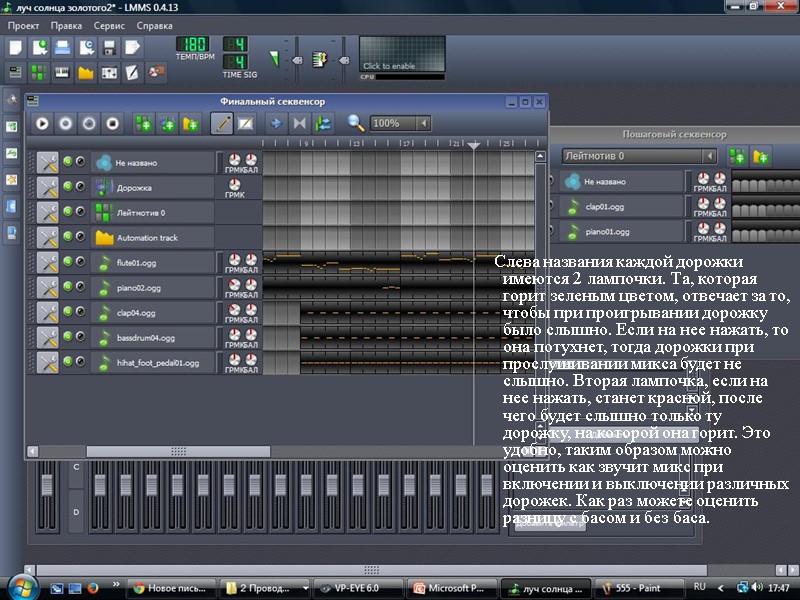Image resolution: width=800 pixels, height=600 pixels.
Task: Open the zoom percentage dropdown arrow
Action: pos(424,123)
